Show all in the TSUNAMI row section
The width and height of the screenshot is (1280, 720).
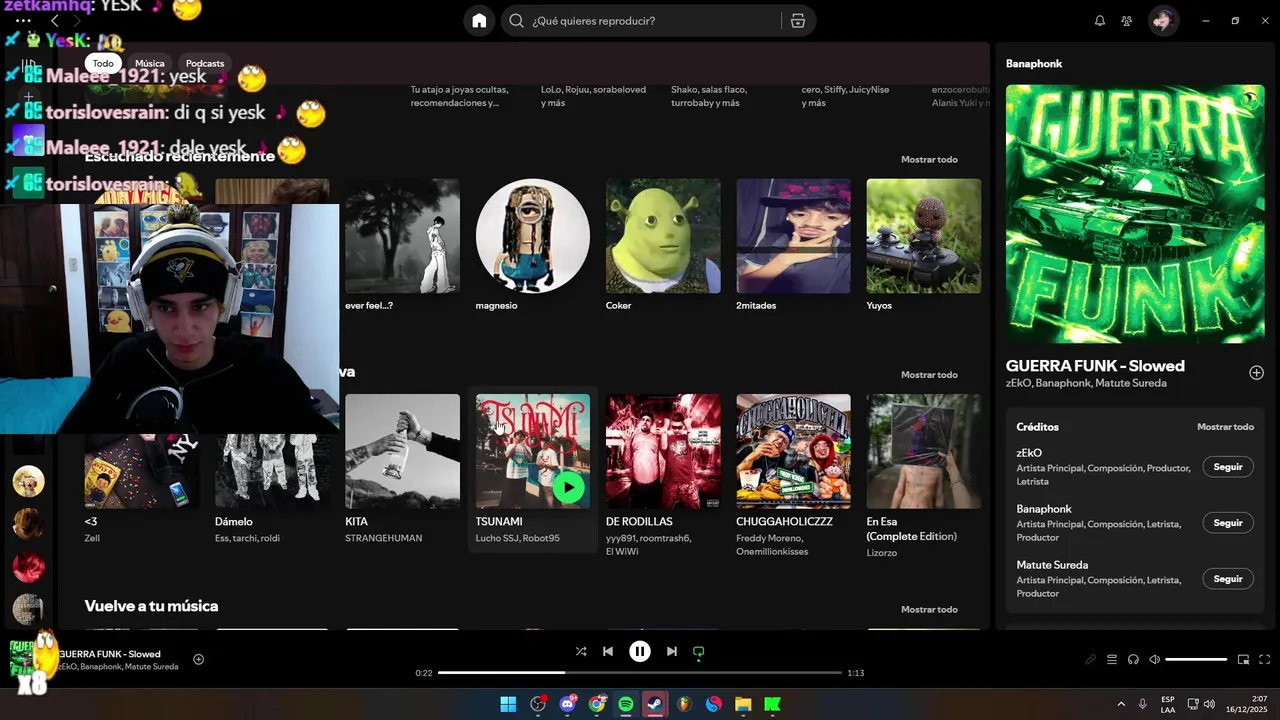tap(929, 375)
